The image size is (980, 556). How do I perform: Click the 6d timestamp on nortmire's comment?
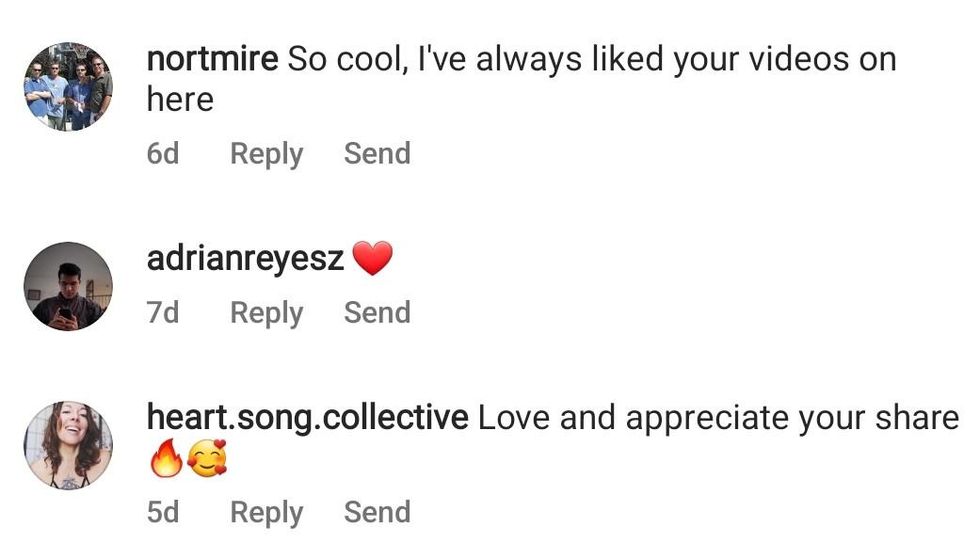click(163, 154)
